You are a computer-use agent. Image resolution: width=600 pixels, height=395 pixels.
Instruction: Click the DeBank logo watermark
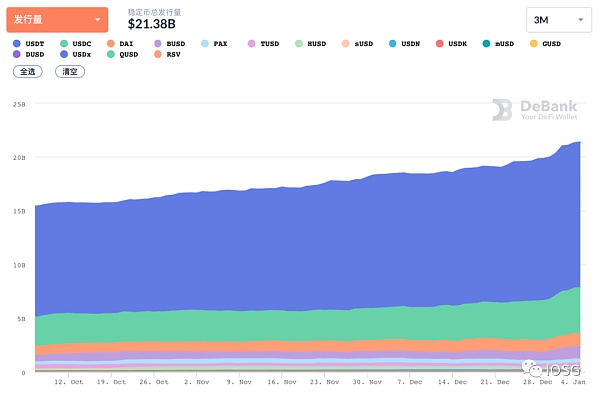coord(535,110)
